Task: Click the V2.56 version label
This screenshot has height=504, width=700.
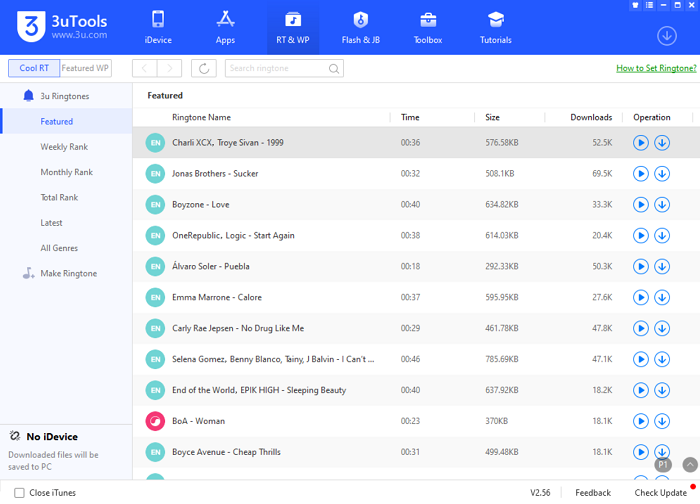Action: [x=540, y=492]
